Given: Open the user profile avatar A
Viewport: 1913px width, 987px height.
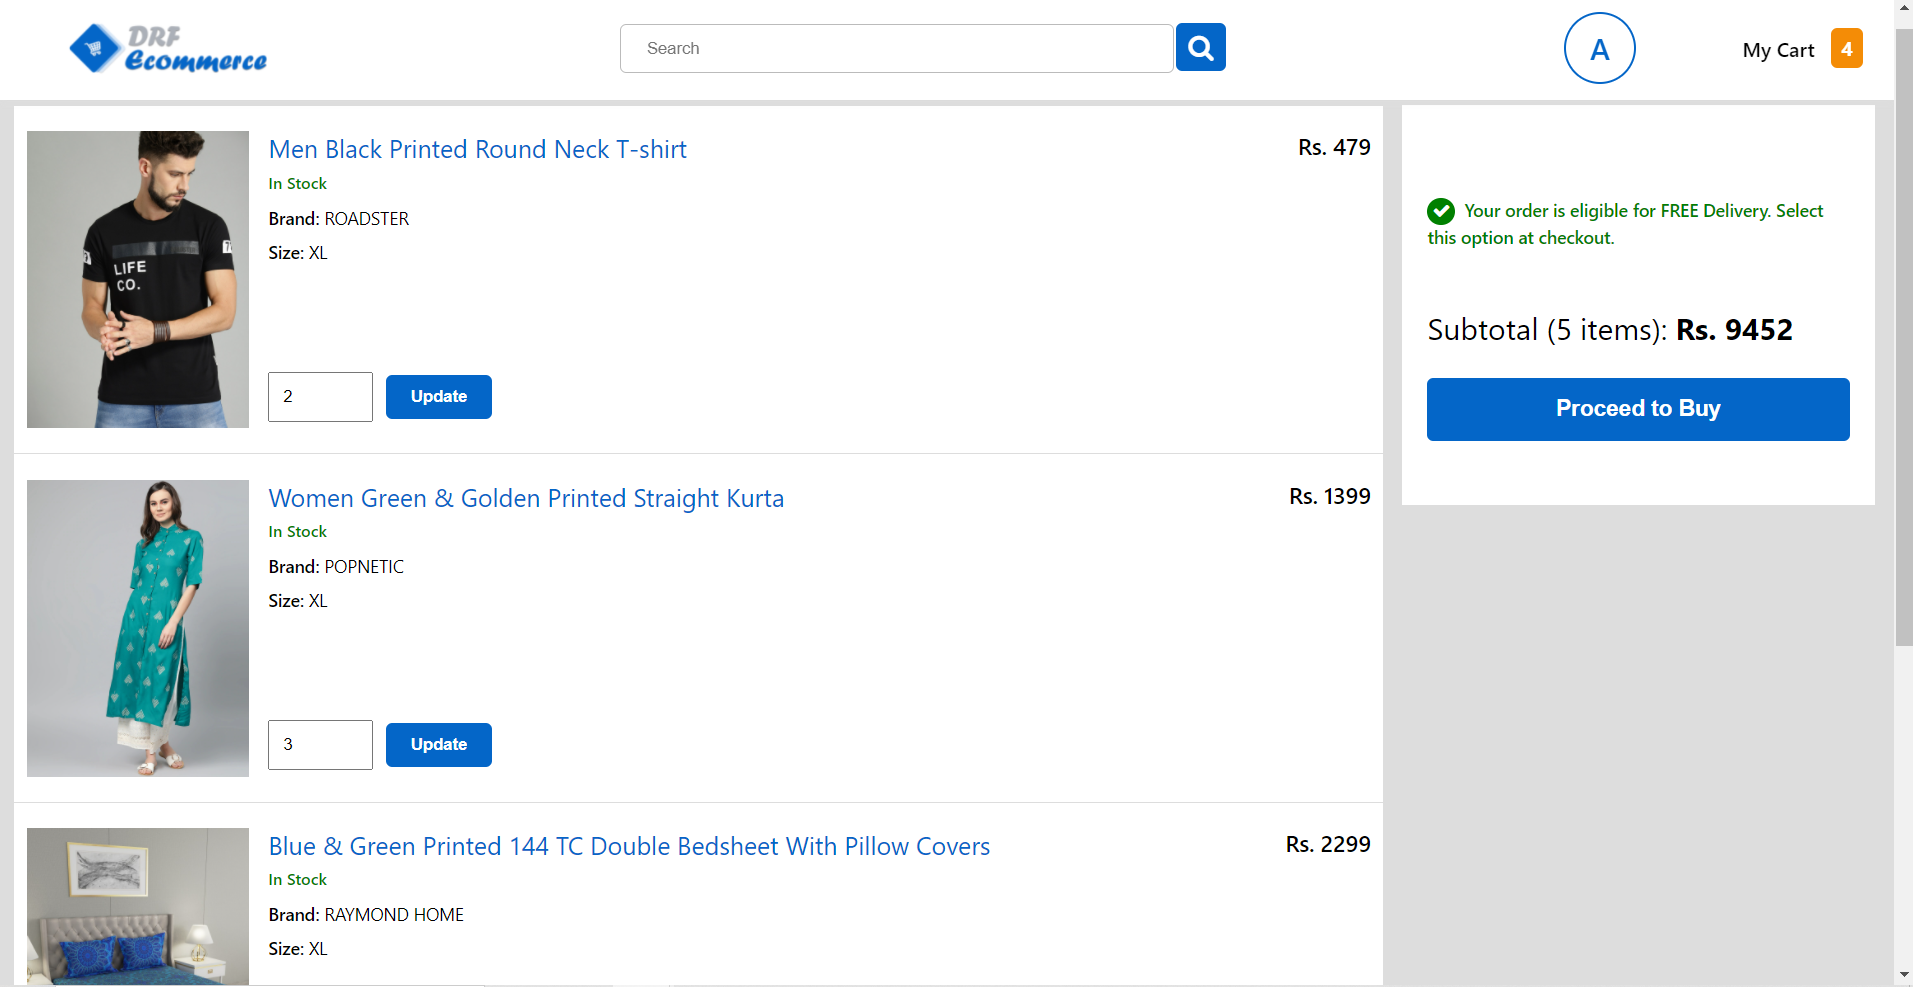Looking at the screenshot, I should [1599, 48].
